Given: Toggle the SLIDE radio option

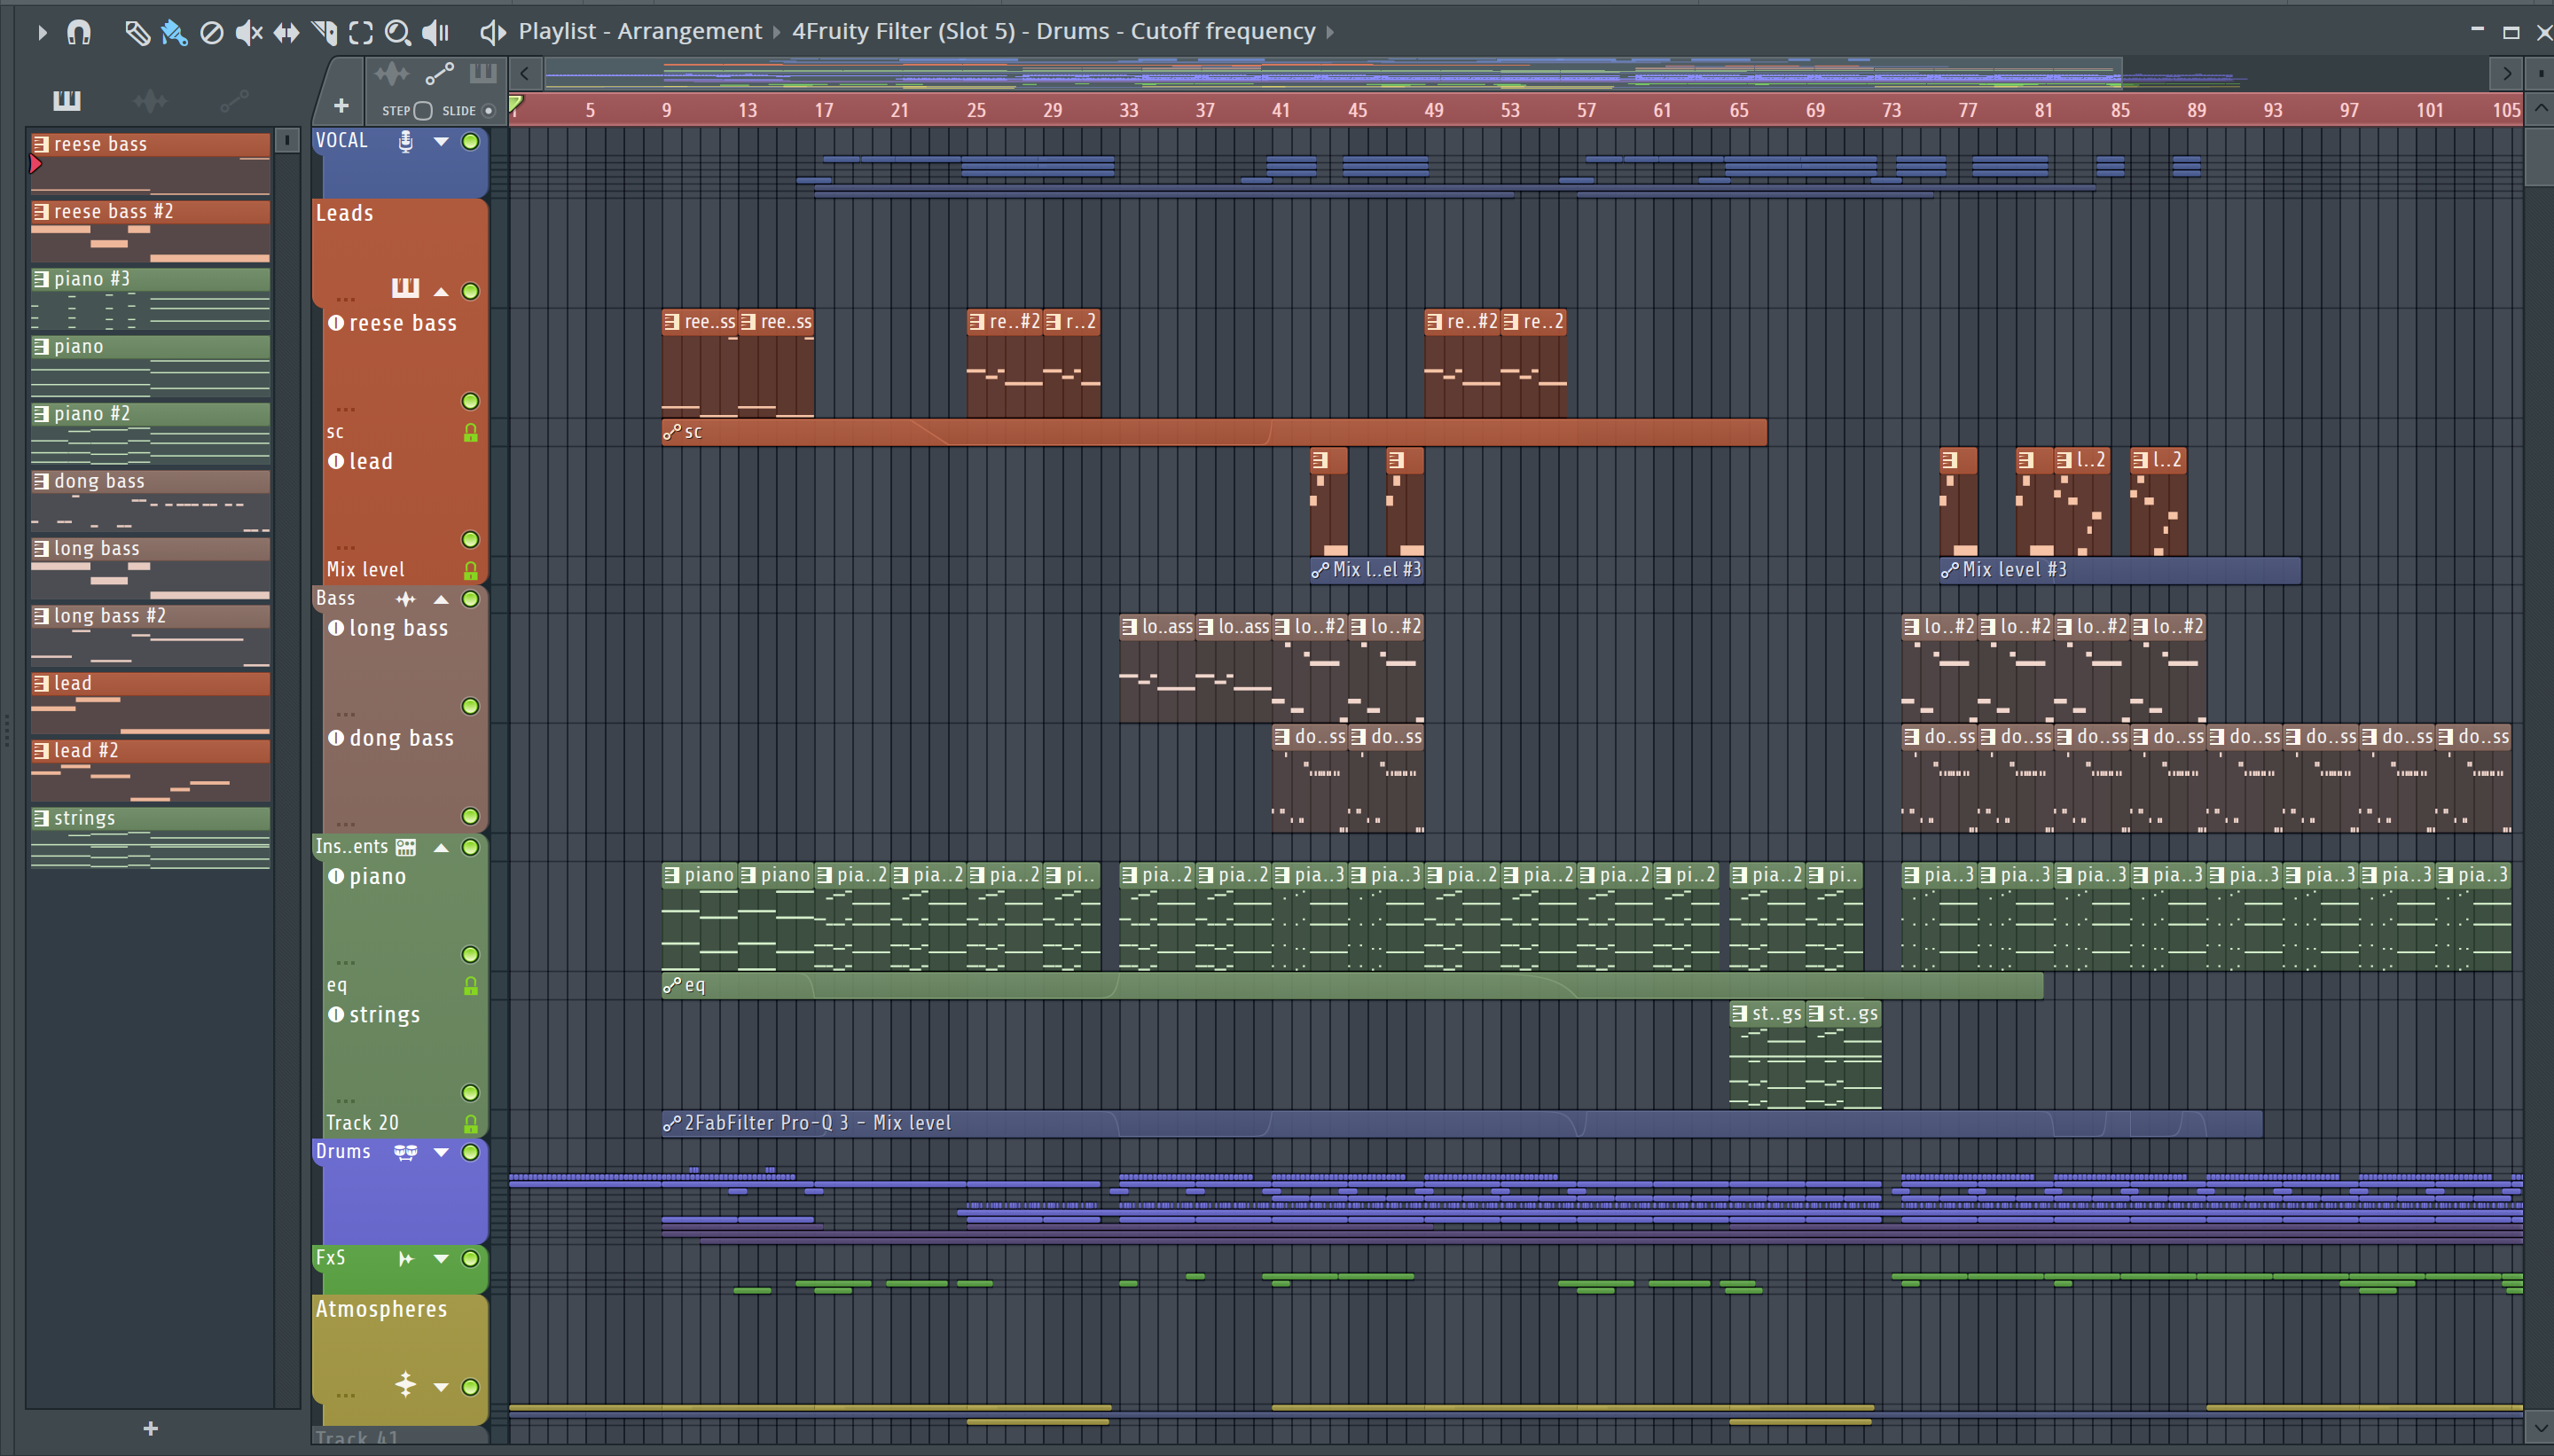Looking at the screenshot, I should point(489,110).
